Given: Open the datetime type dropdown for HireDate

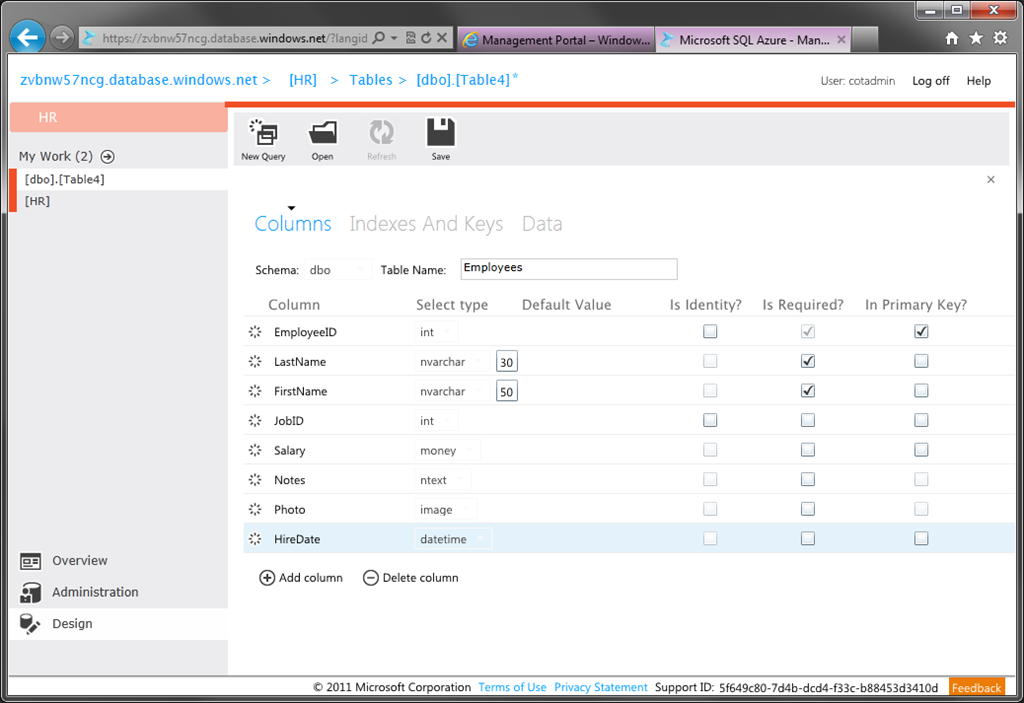Looking at the screenshot, I should coord(453,539).
